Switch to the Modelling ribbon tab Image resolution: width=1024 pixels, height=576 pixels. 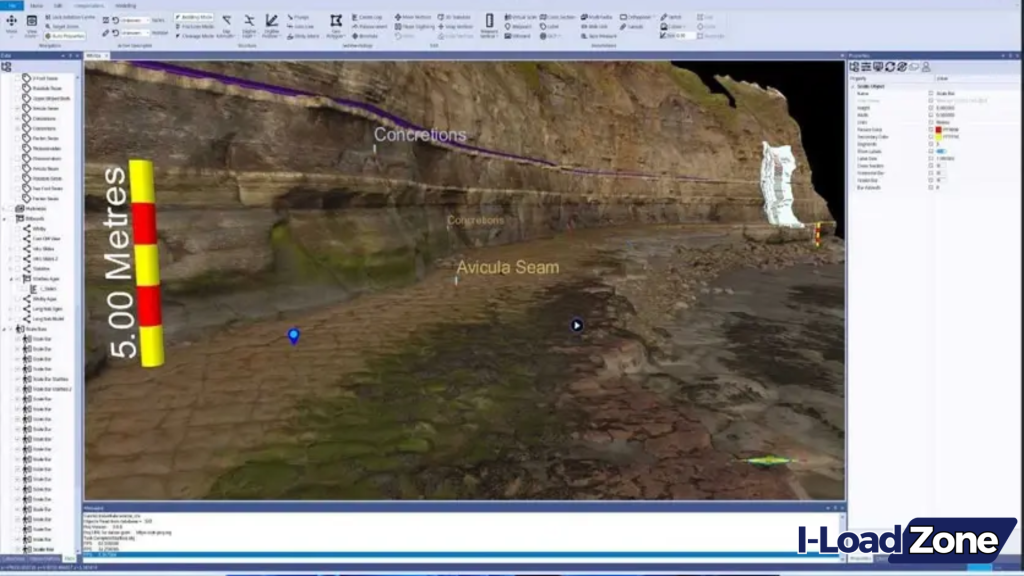(x=126, y=6)
